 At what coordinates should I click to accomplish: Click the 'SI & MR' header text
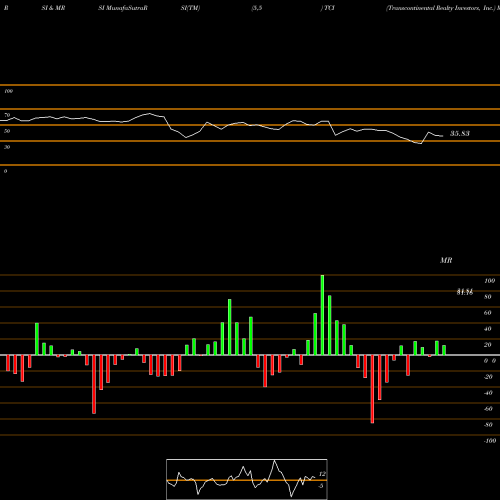pos(53,8)
